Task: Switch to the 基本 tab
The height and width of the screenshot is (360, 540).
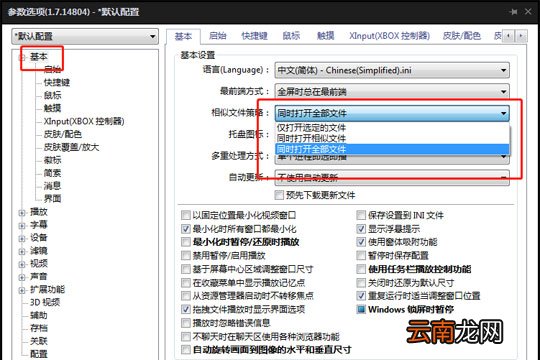Action: click(183, 36)
